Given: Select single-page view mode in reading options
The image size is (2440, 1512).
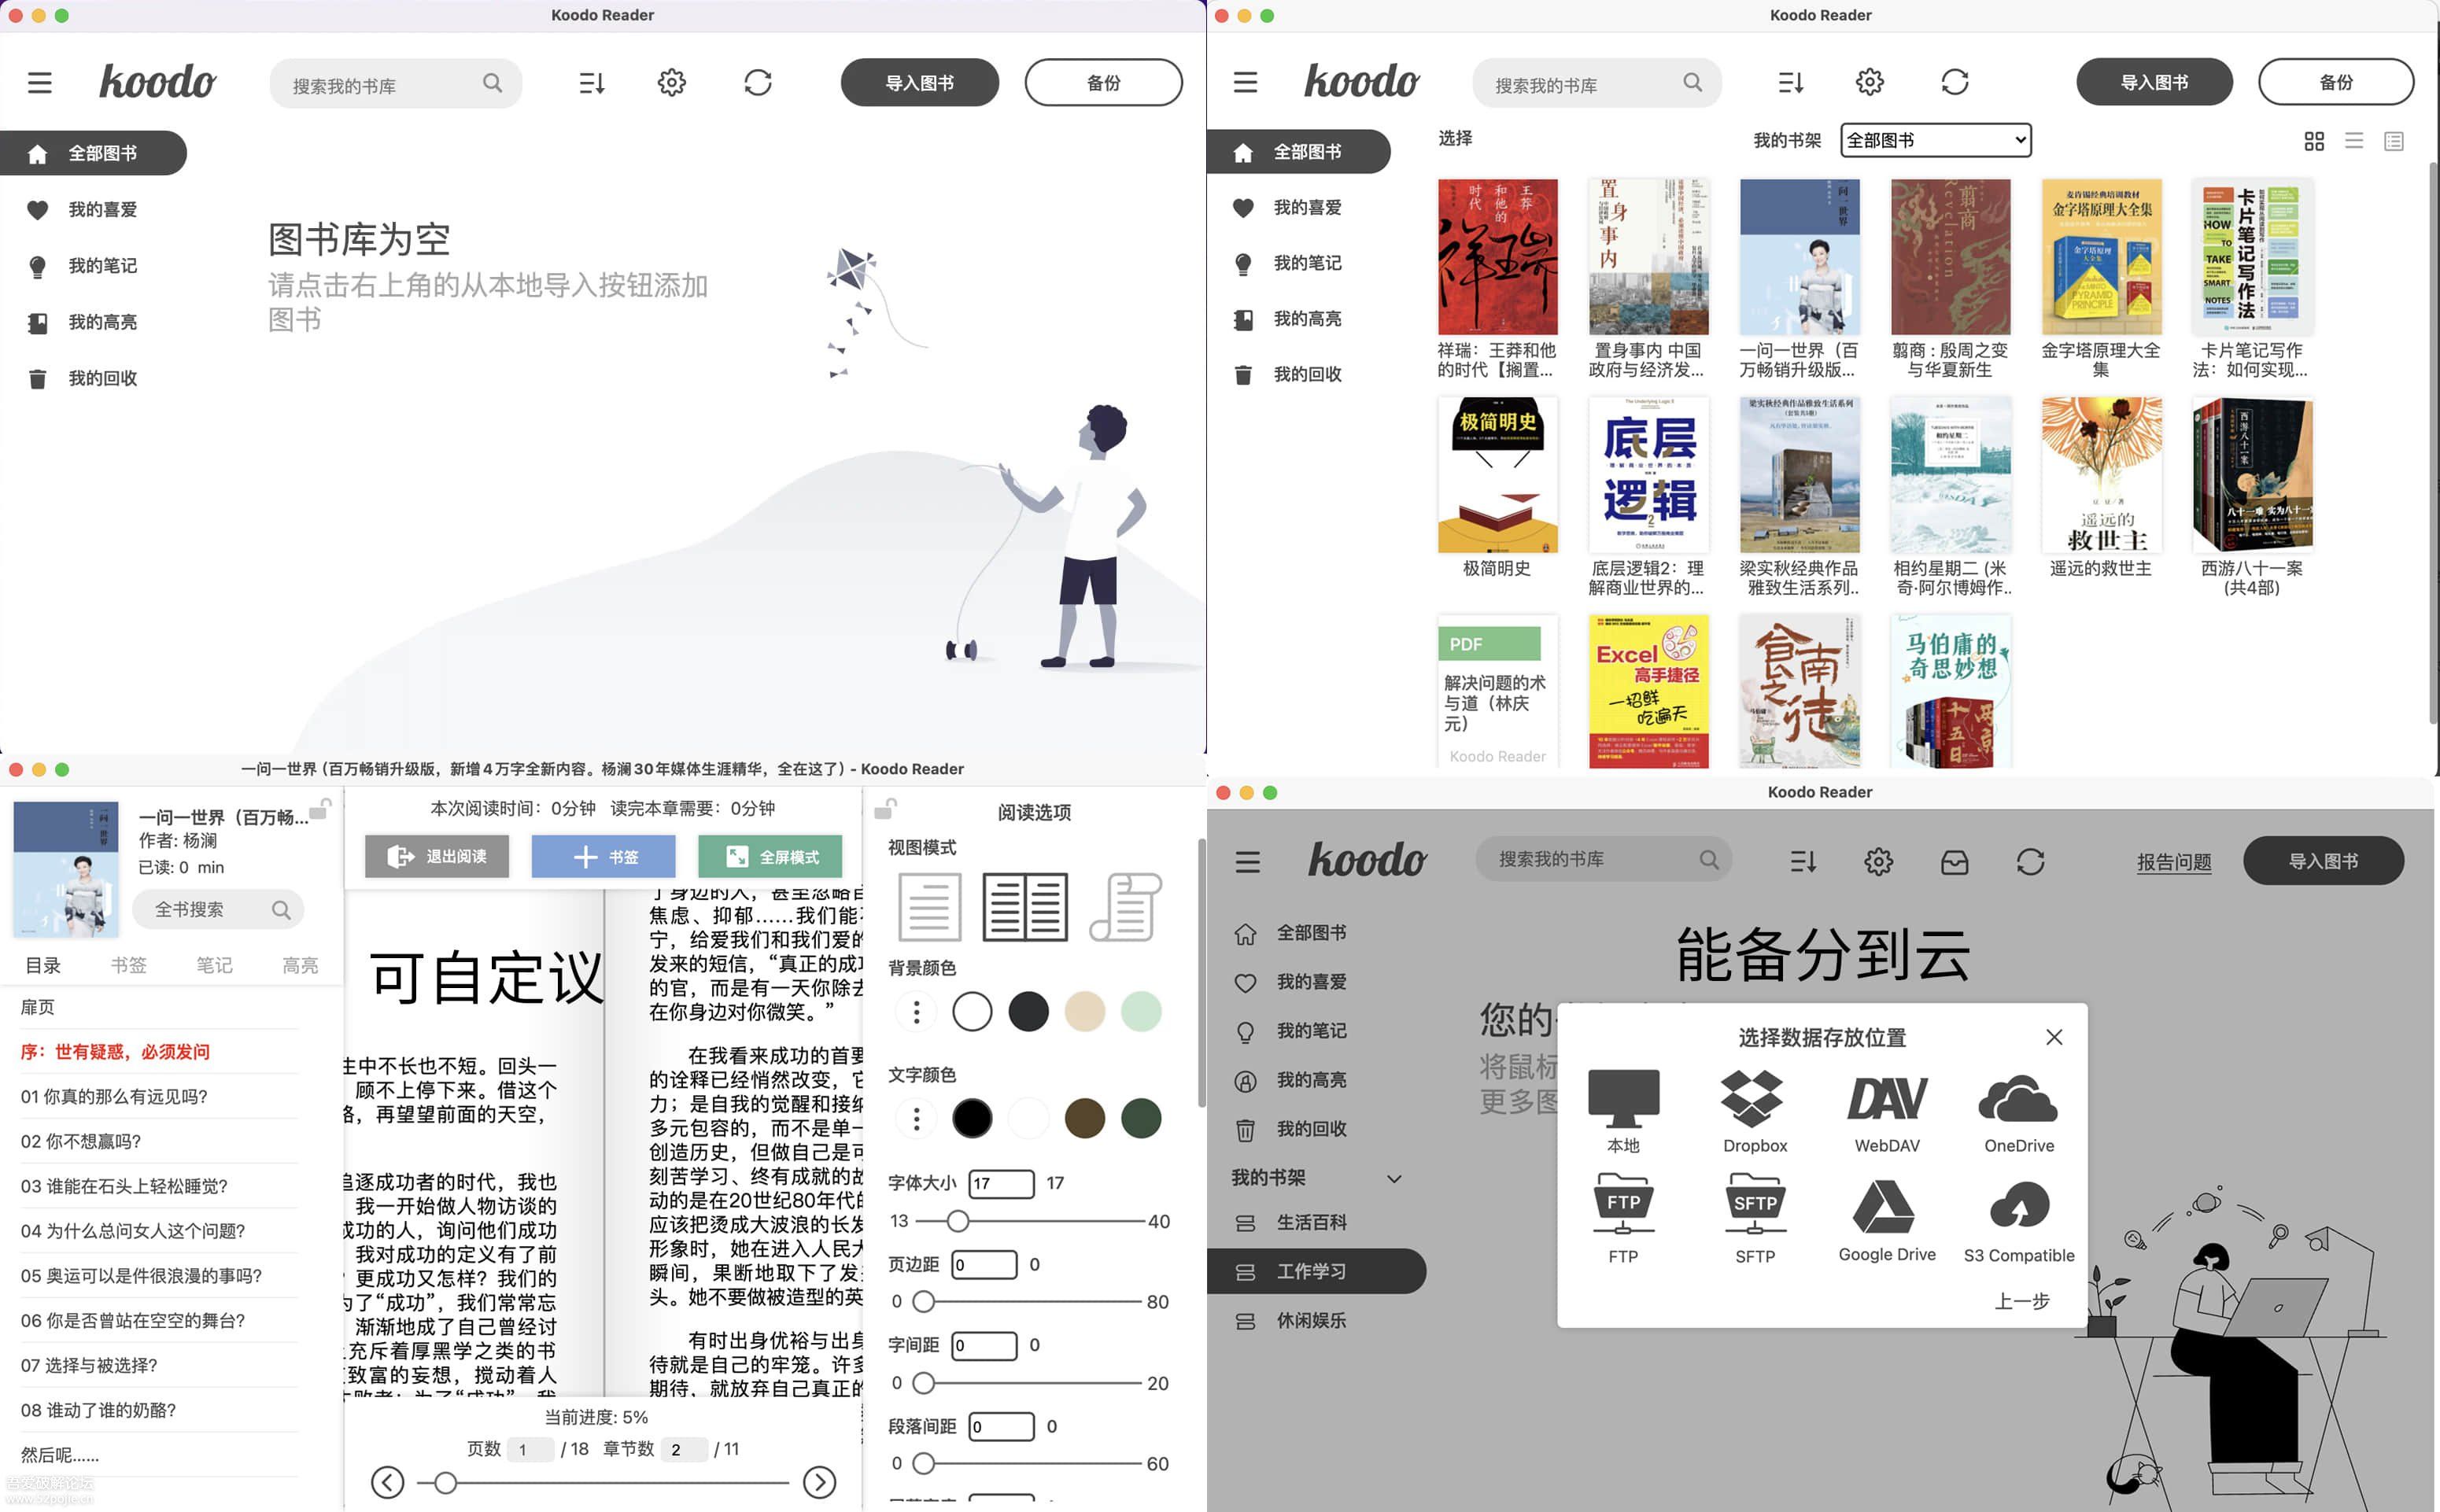Looking at the screenshot, I should coord(929,907).
